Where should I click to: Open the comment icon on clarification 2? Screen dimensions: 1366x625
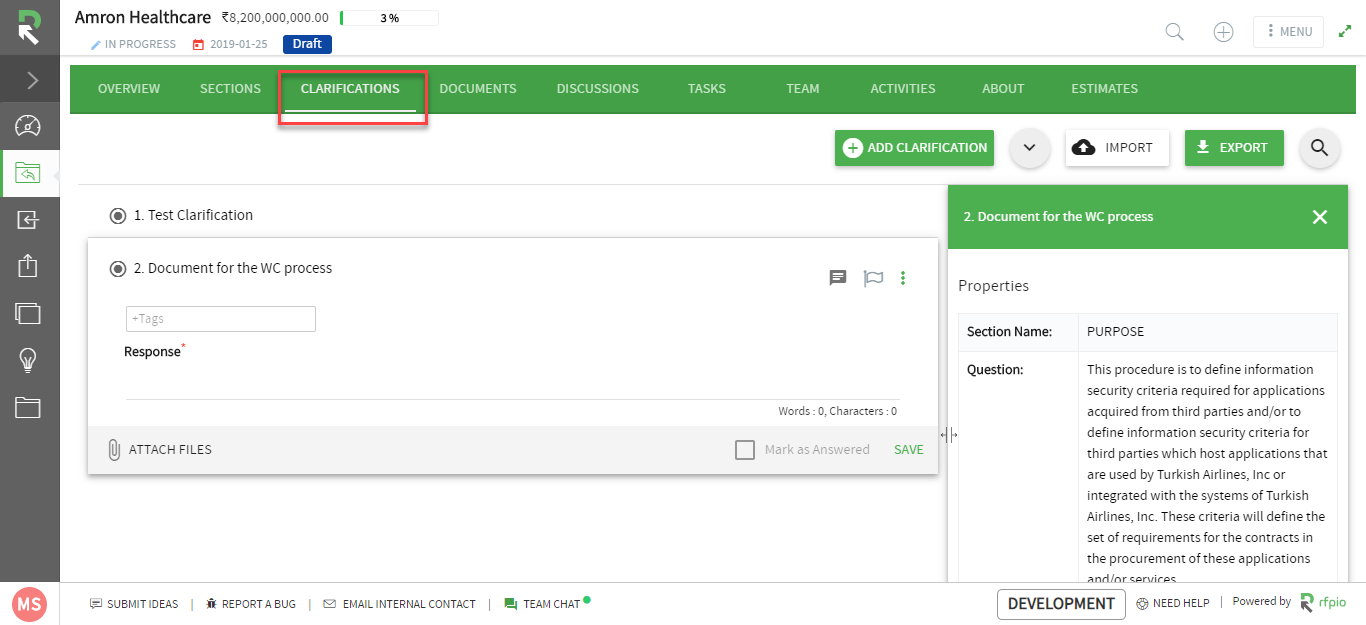838,278
